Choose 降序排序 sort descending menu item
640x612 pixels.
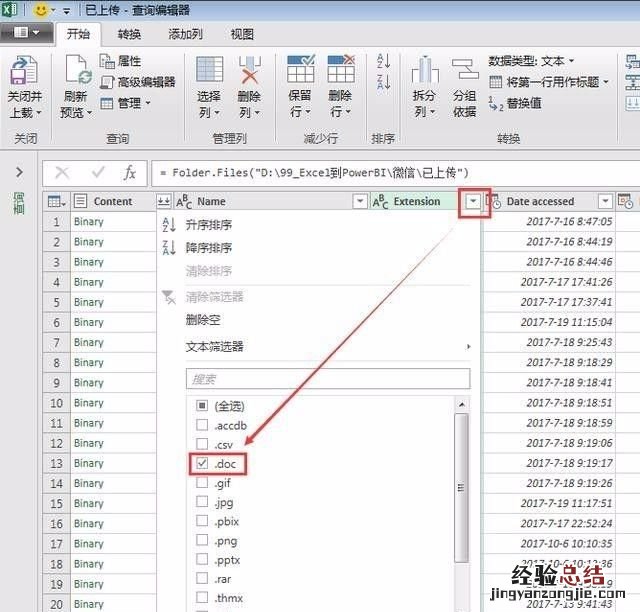pos(209,248)
